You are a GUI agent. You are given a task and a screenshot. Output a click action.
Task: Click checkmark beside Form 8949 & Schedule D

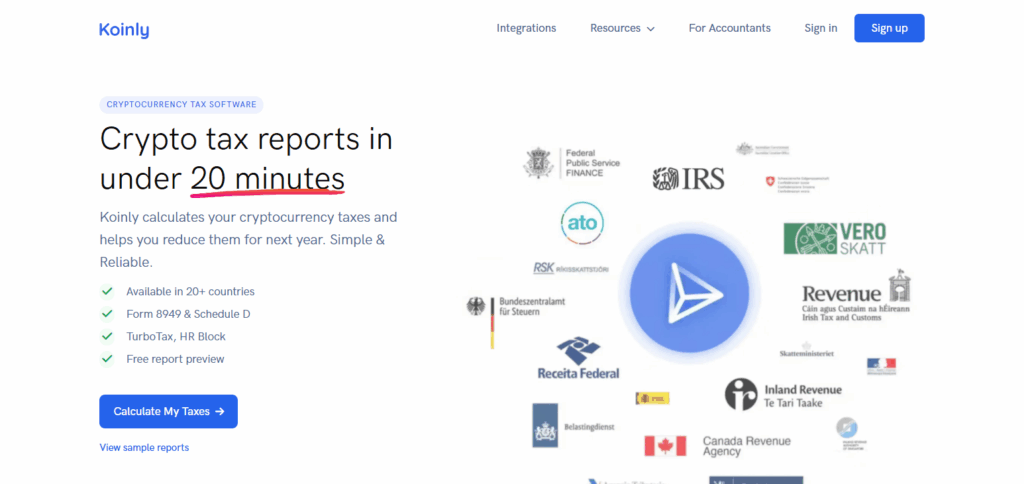(107, 314)
